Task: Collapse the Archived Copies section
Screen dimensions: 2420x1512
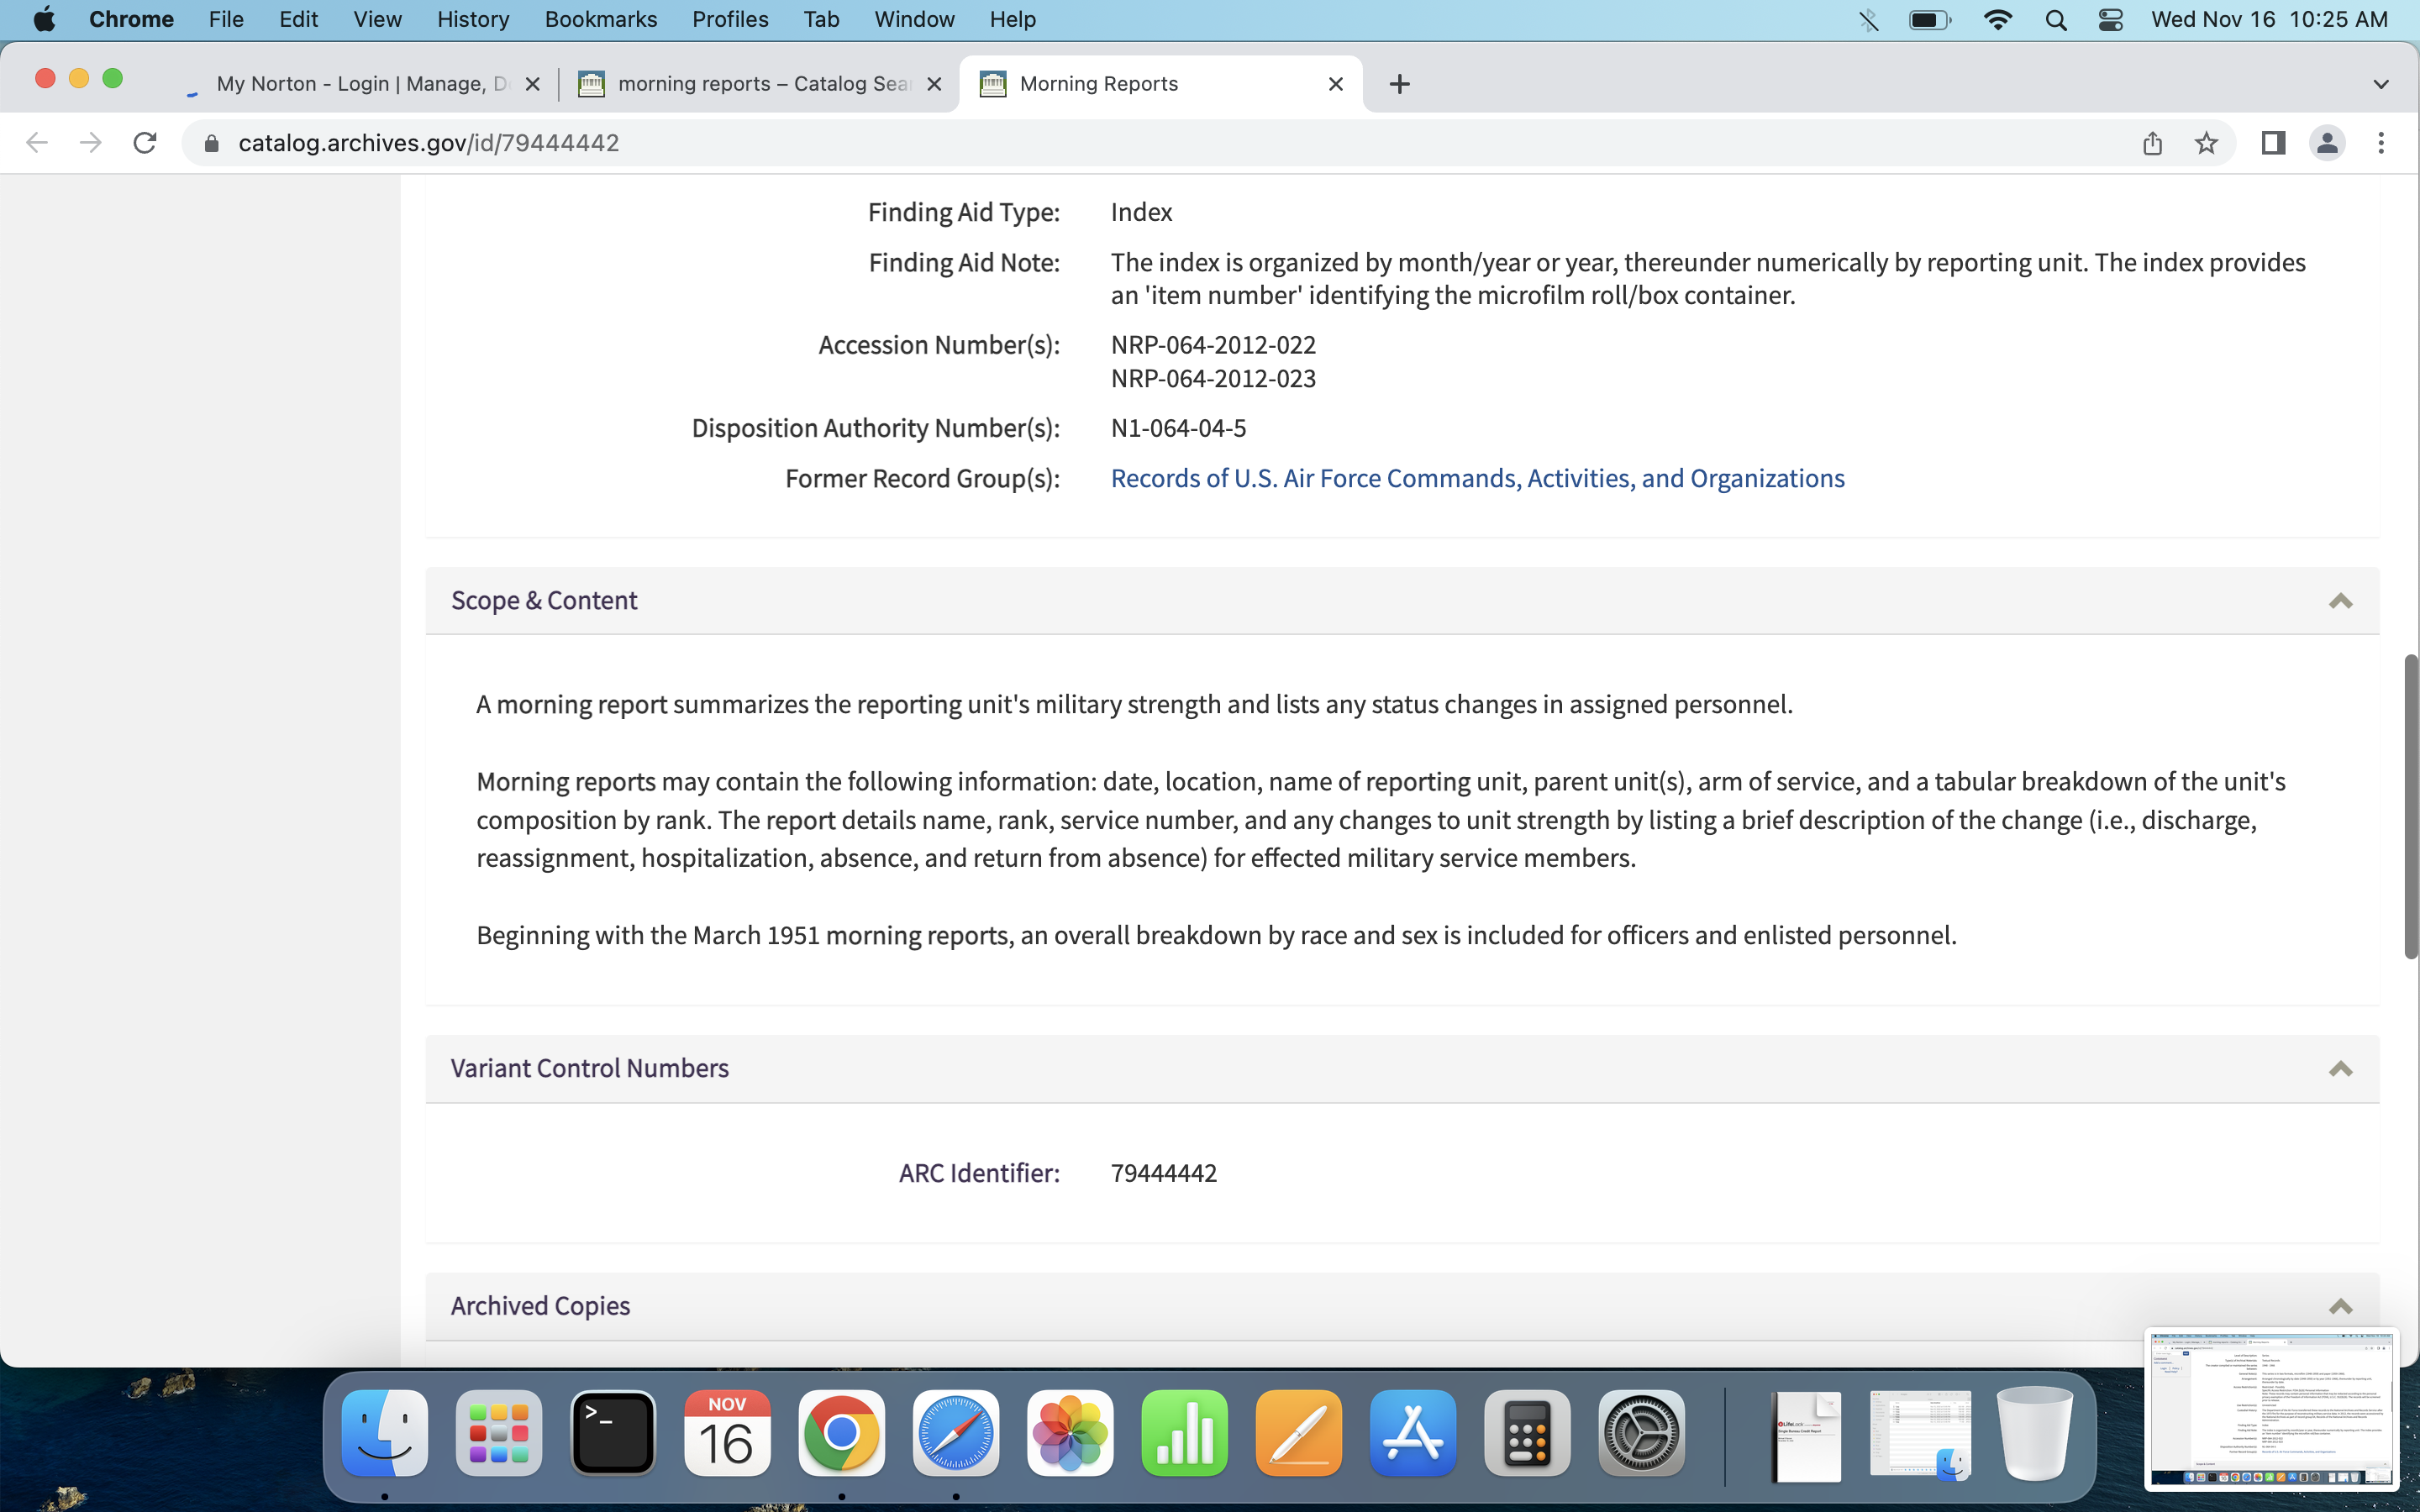Action: (2340, 1306)
